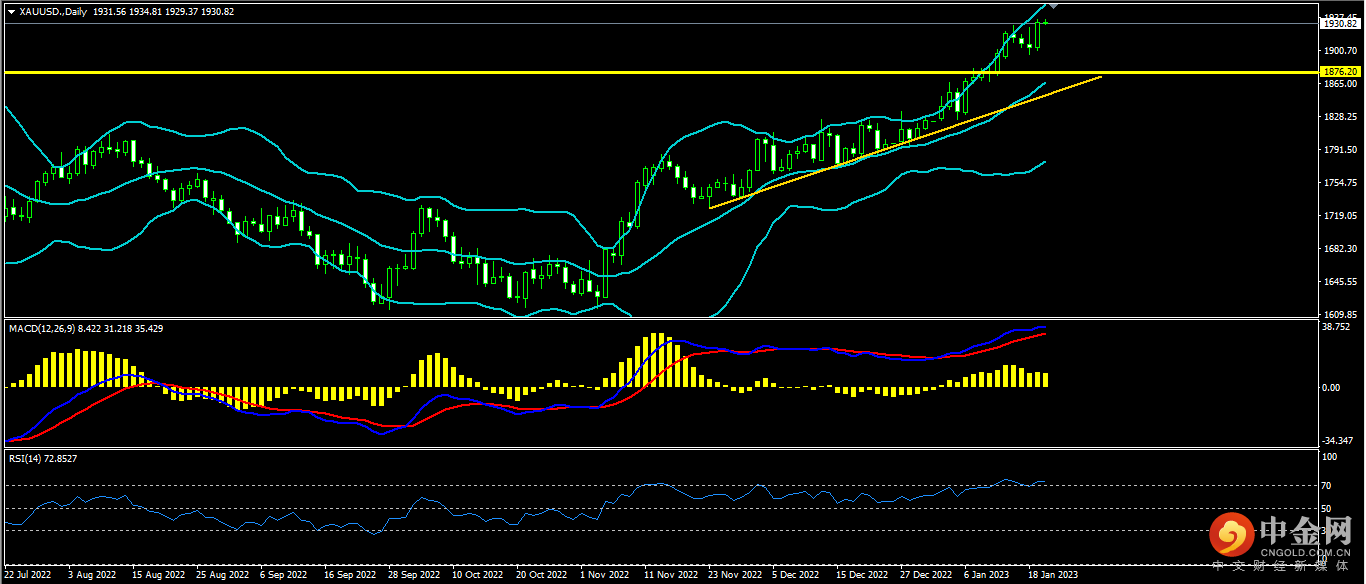Click the 28 Sep 2022 date label
Screen dimensions: 1366x584
[413, 576]
